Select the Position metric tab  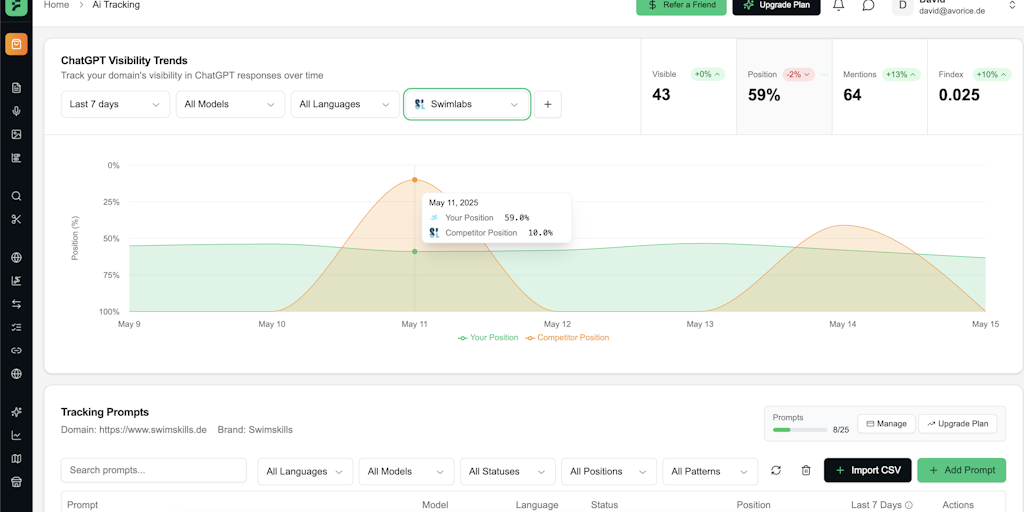click(783, 87)
